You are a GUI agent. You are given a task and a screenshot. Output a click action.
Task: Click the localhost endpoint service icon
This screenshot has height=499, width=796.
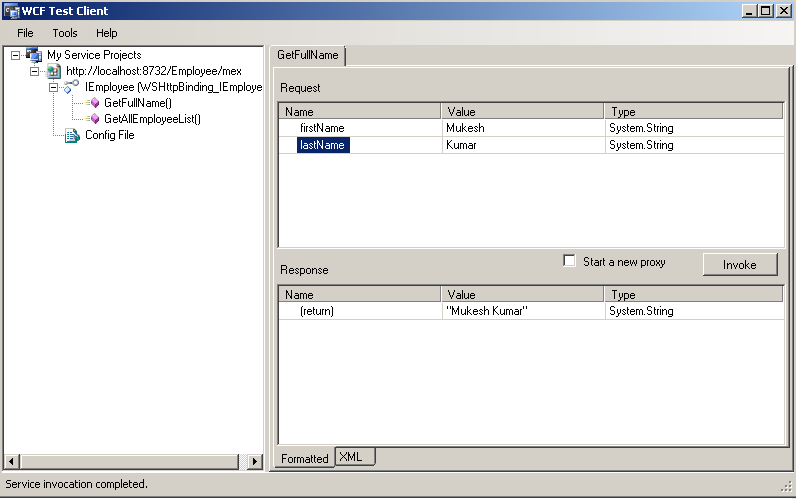[x=54, y=71]
